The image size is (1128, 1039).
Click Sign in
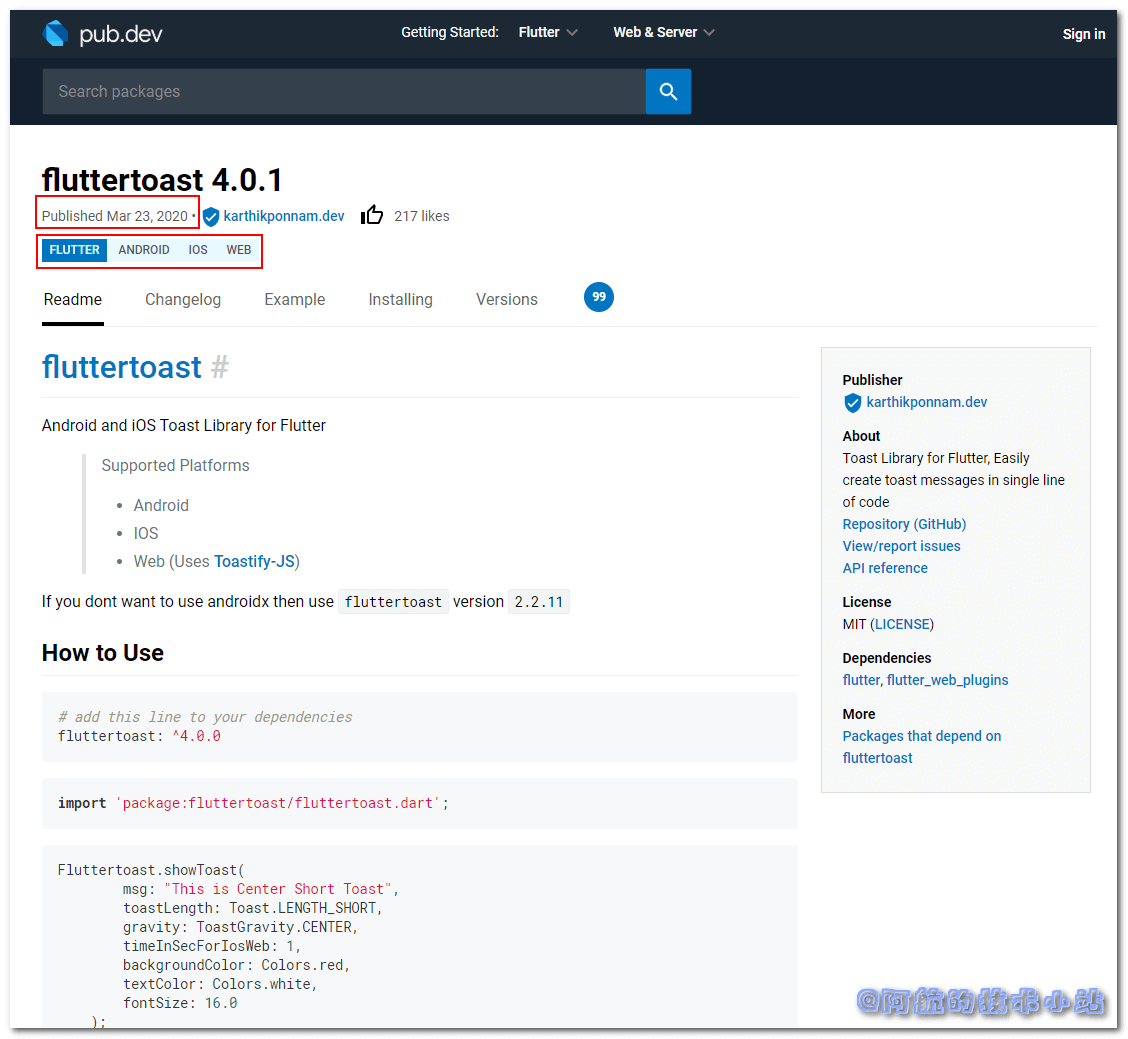(1083, 34)
